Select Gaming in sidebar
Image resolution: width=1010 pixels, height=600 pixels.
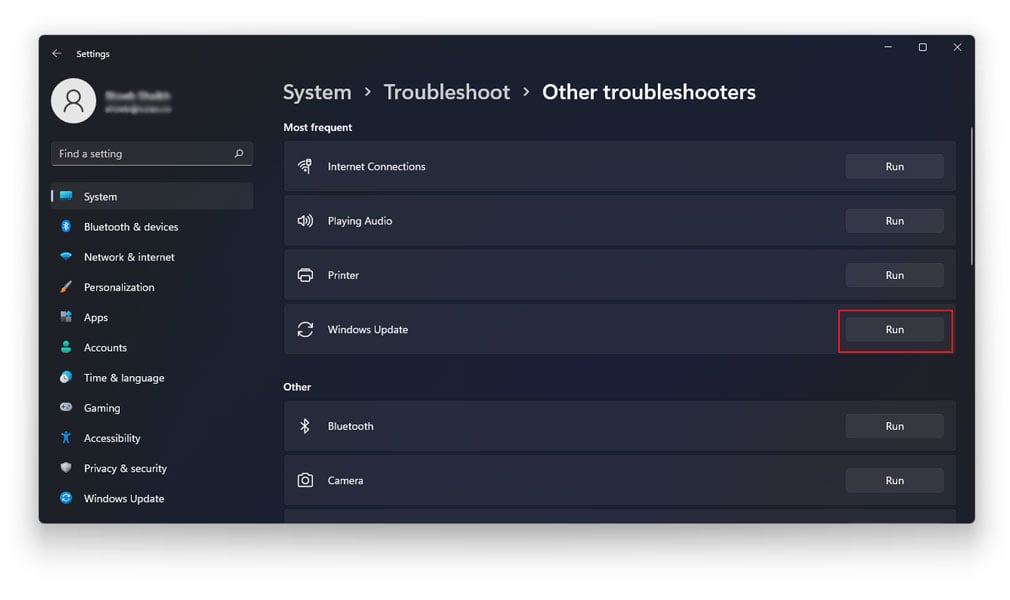pyautogui.click(x=152, y=408)
